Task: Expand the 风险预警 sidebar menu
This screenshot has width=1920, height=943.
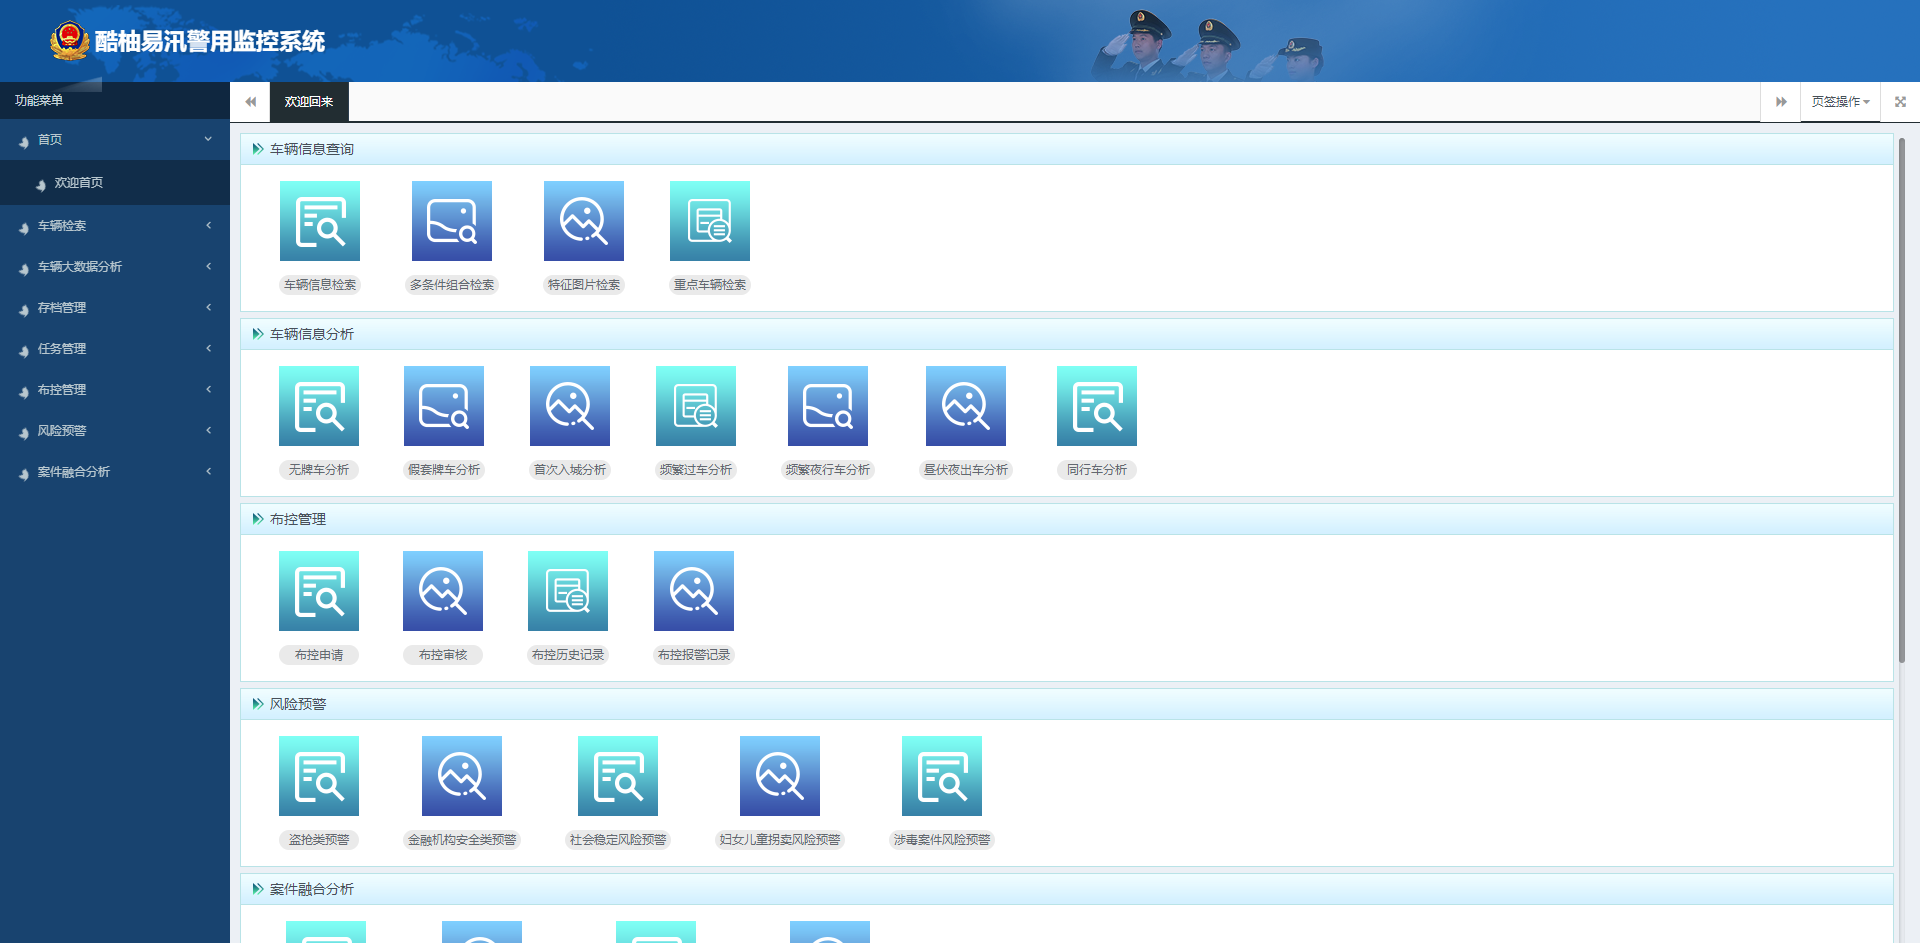Action: (x=115, y=431)
